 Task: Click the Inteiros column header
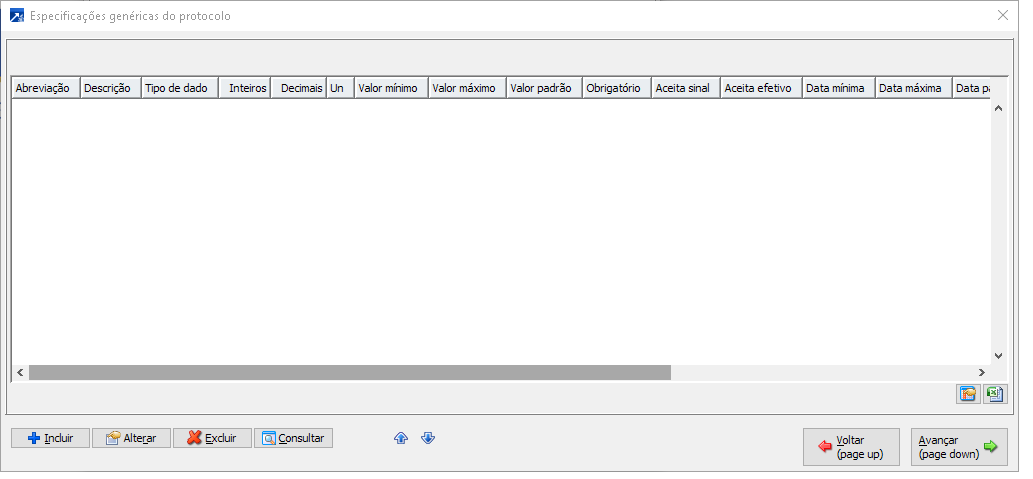click(x=244, y=88)
